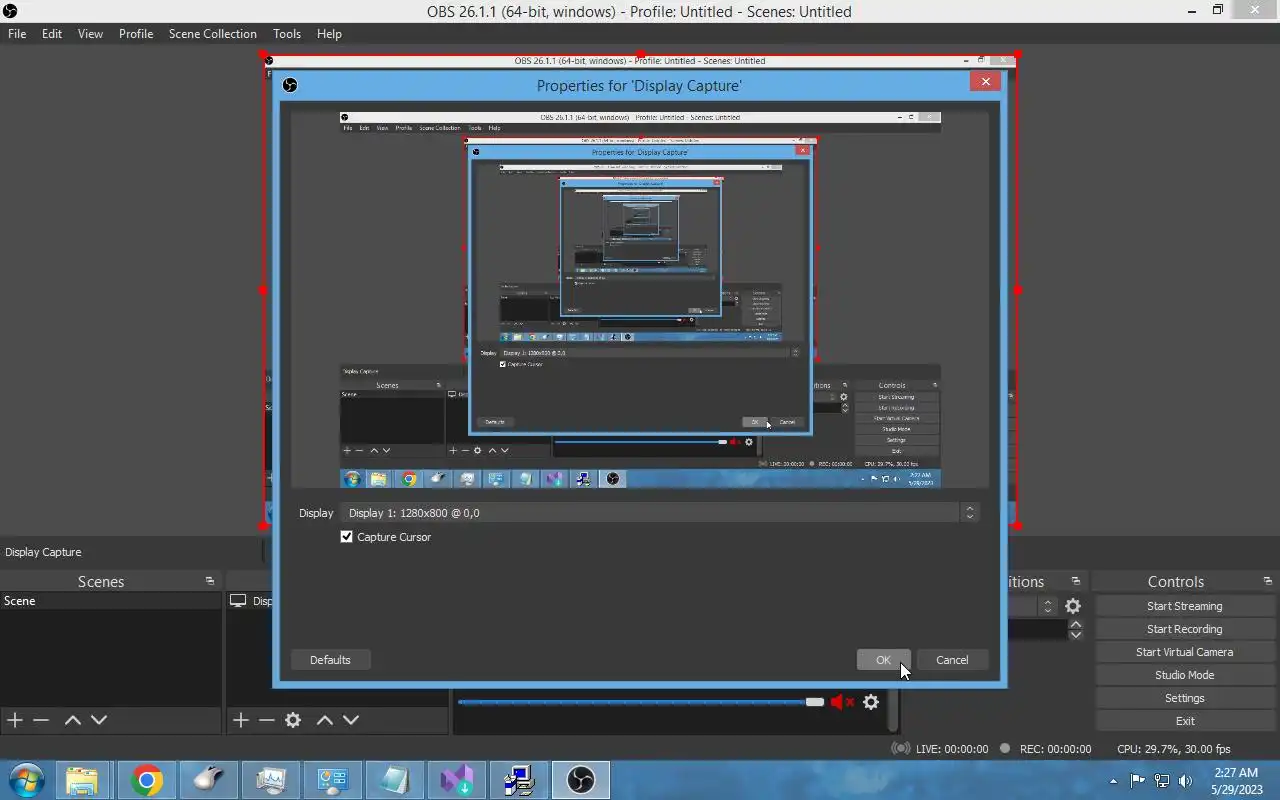The image size is (1280, 800).
Task: Cancel the Display Capture properties dialog
Action: tap(952, 660)
